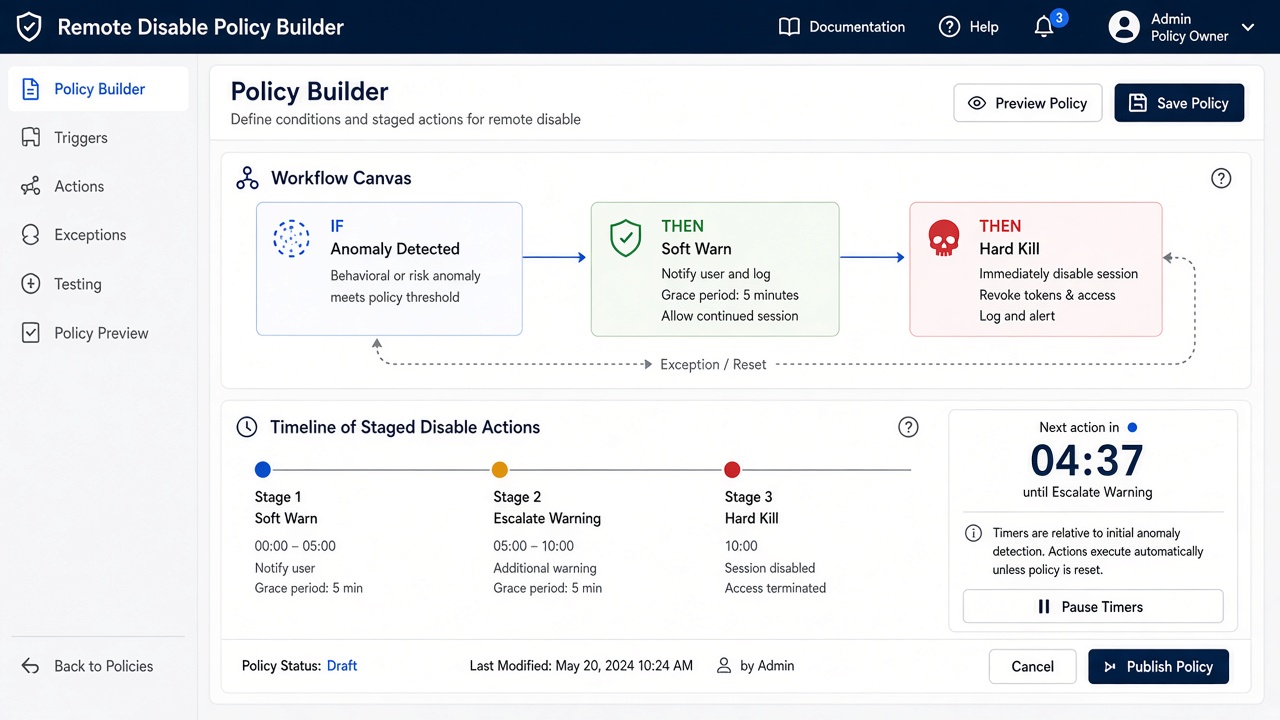Click the Pause Timers button

1092,607
